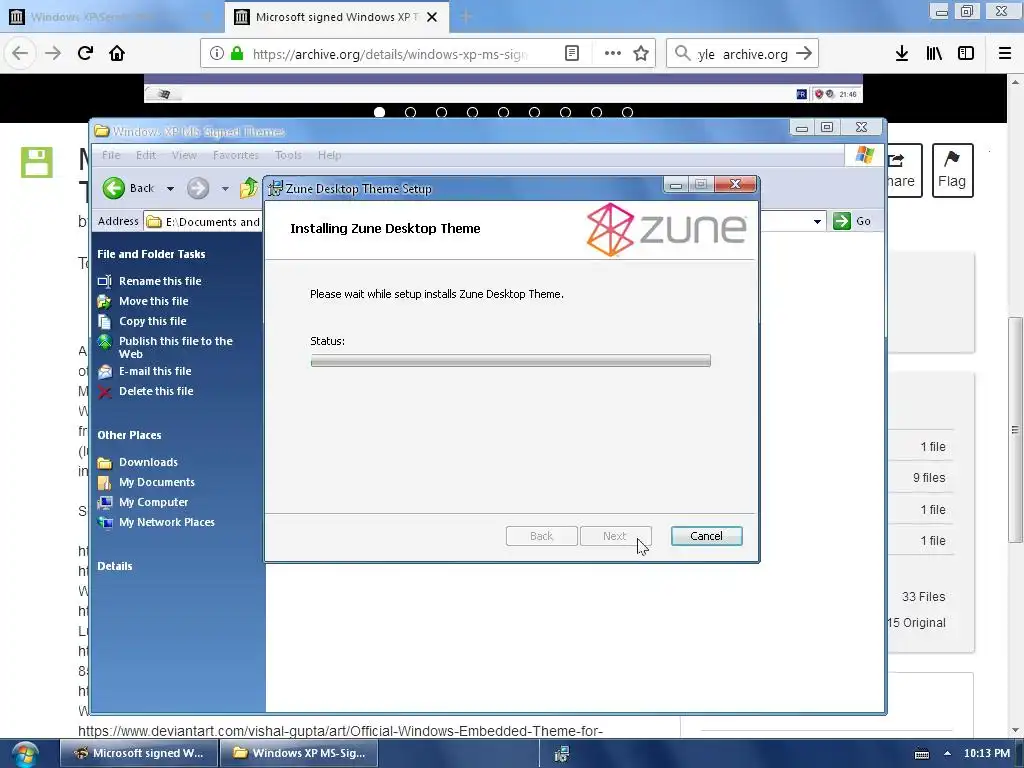The height and width of the screenshot is (768, 1024).
Task: Open Firefox library icon
Action: tap(934, 54)
